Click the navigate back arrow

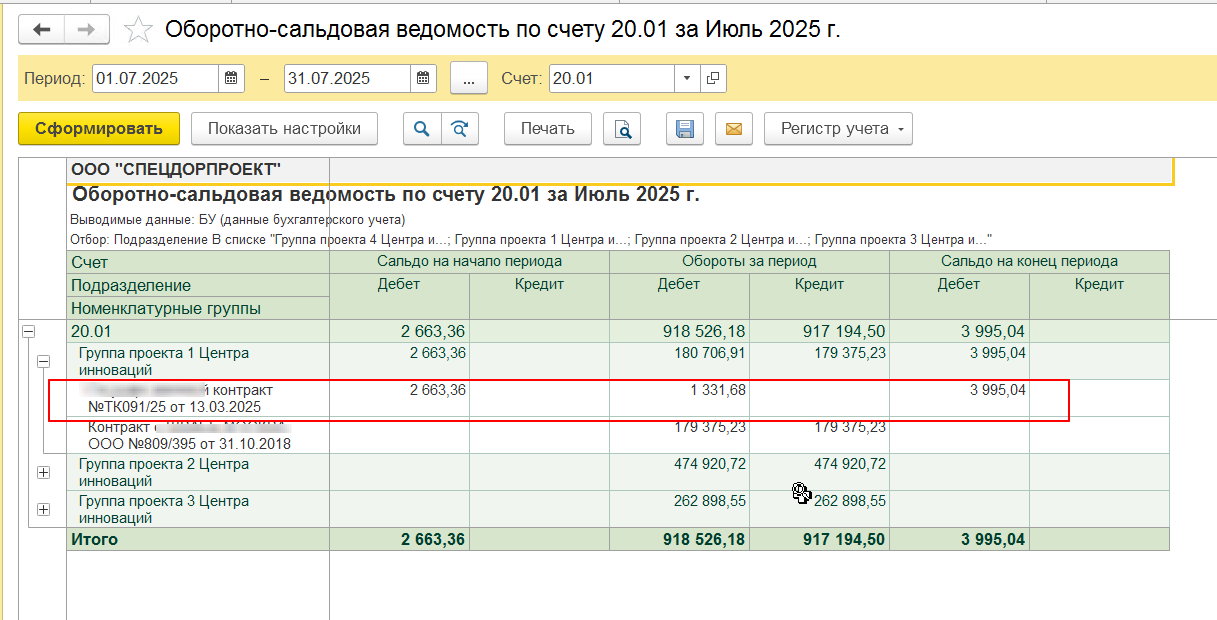41,29
